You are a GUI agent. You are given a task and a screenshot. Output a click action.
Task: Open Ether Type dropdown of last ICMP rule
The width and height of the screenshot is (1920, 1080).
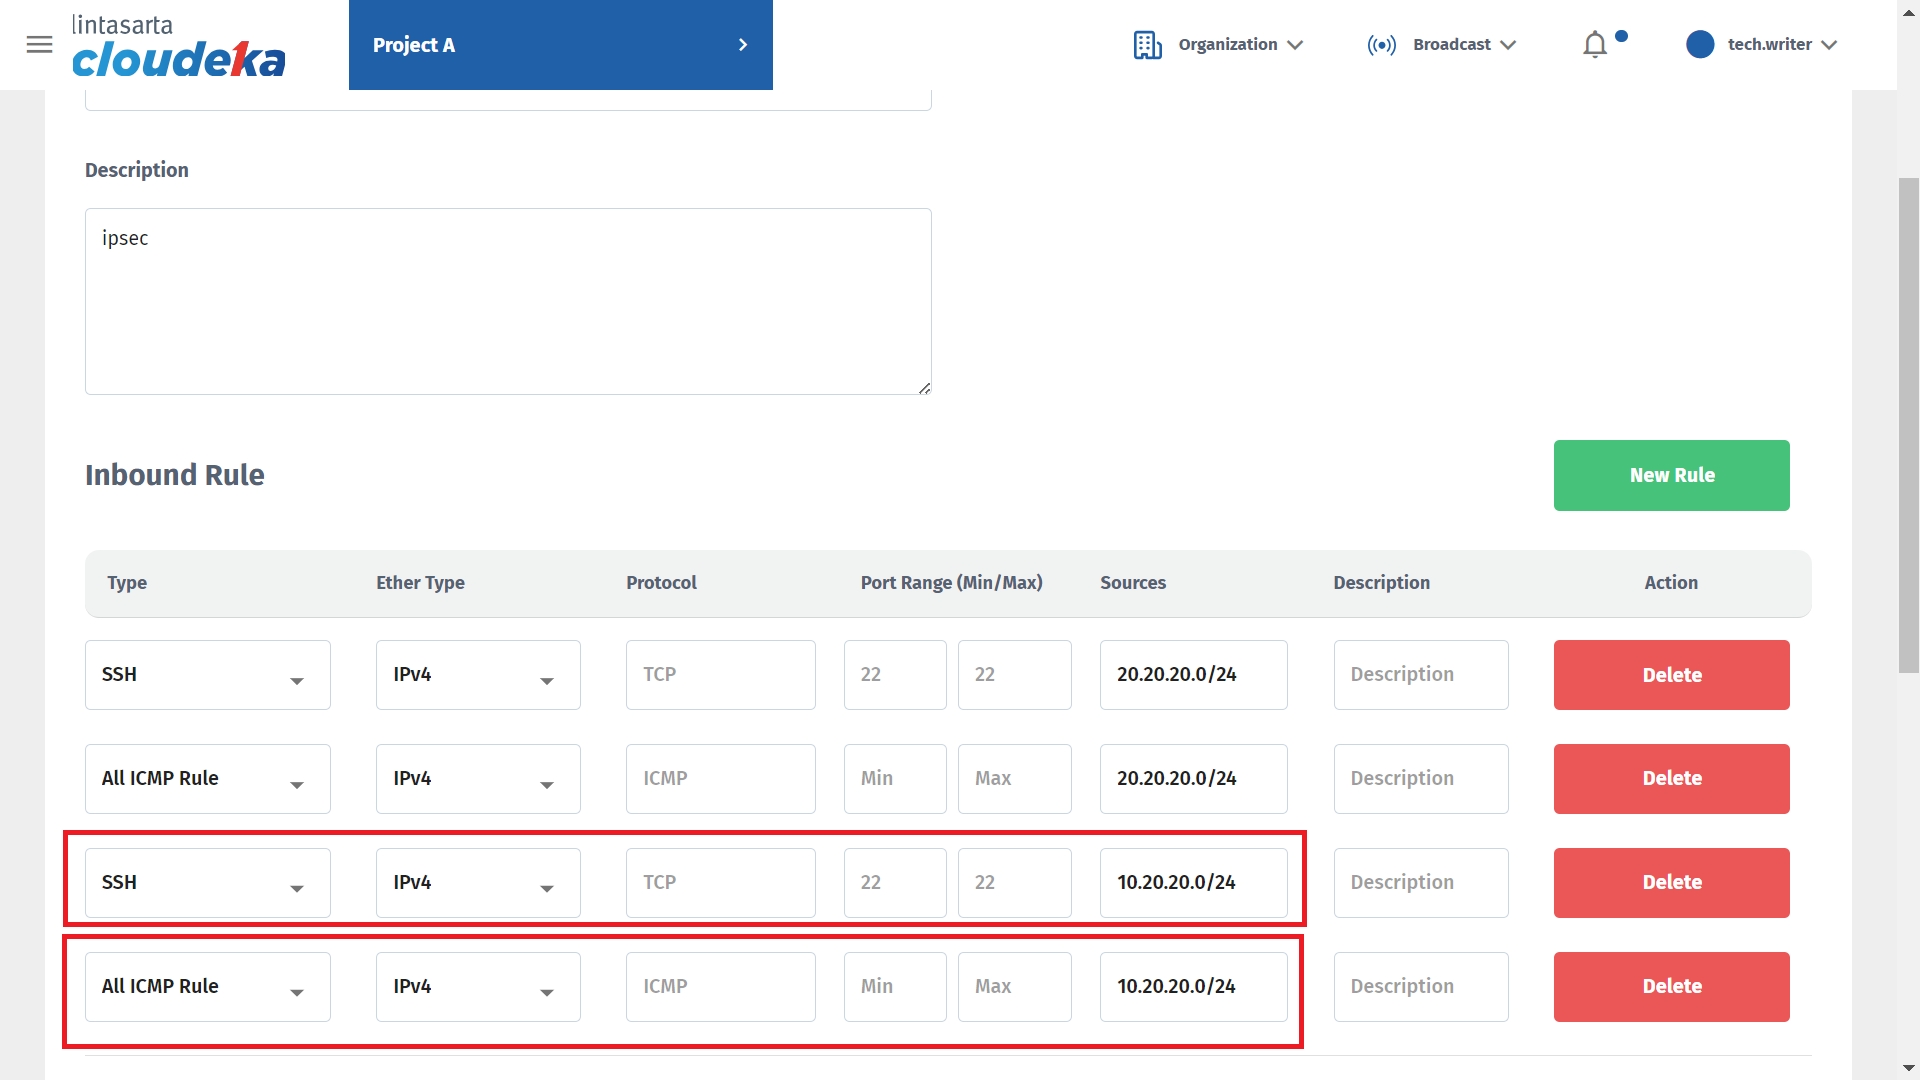click(478, 987)
